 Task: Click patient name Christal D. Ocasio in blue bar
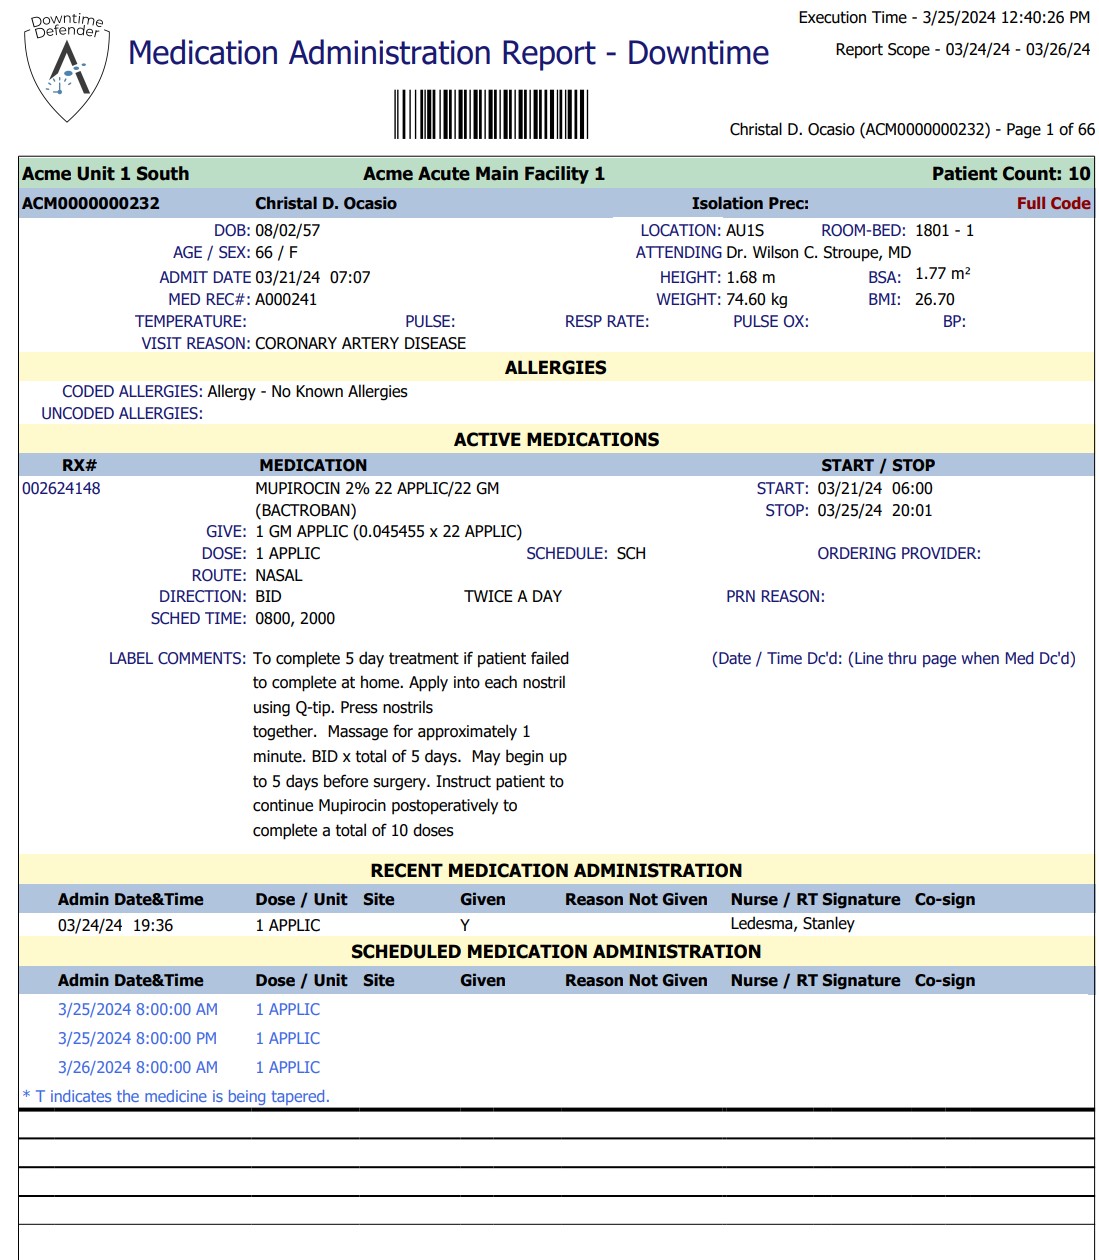click(x=325, y=203)
